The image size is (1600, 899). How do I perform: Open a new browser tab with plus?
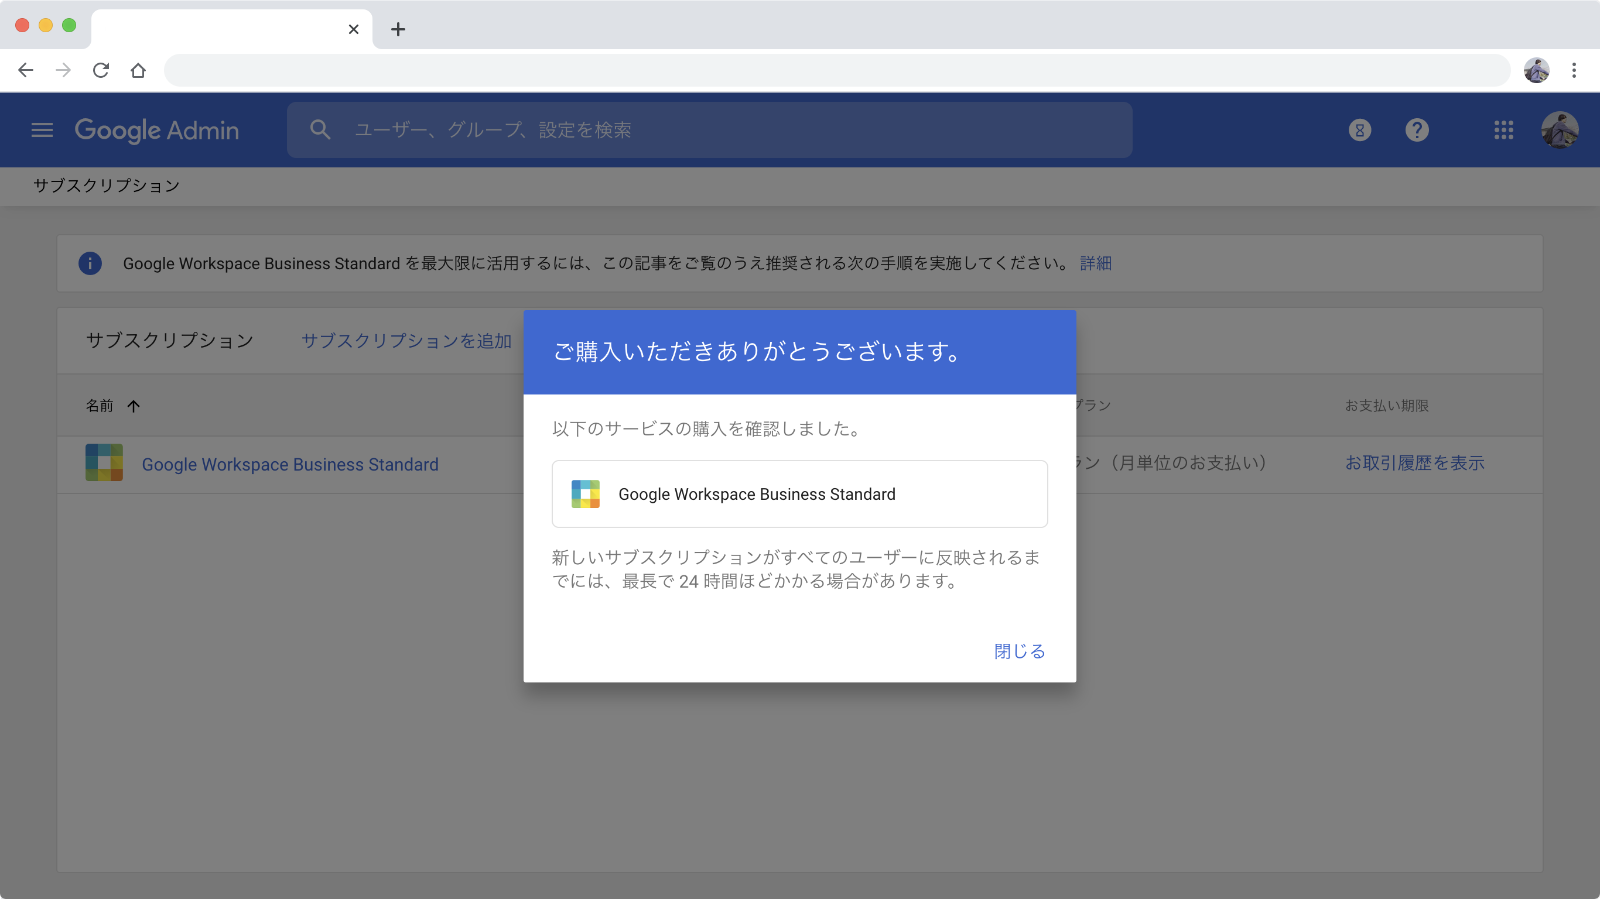click(x=398, y=29)
